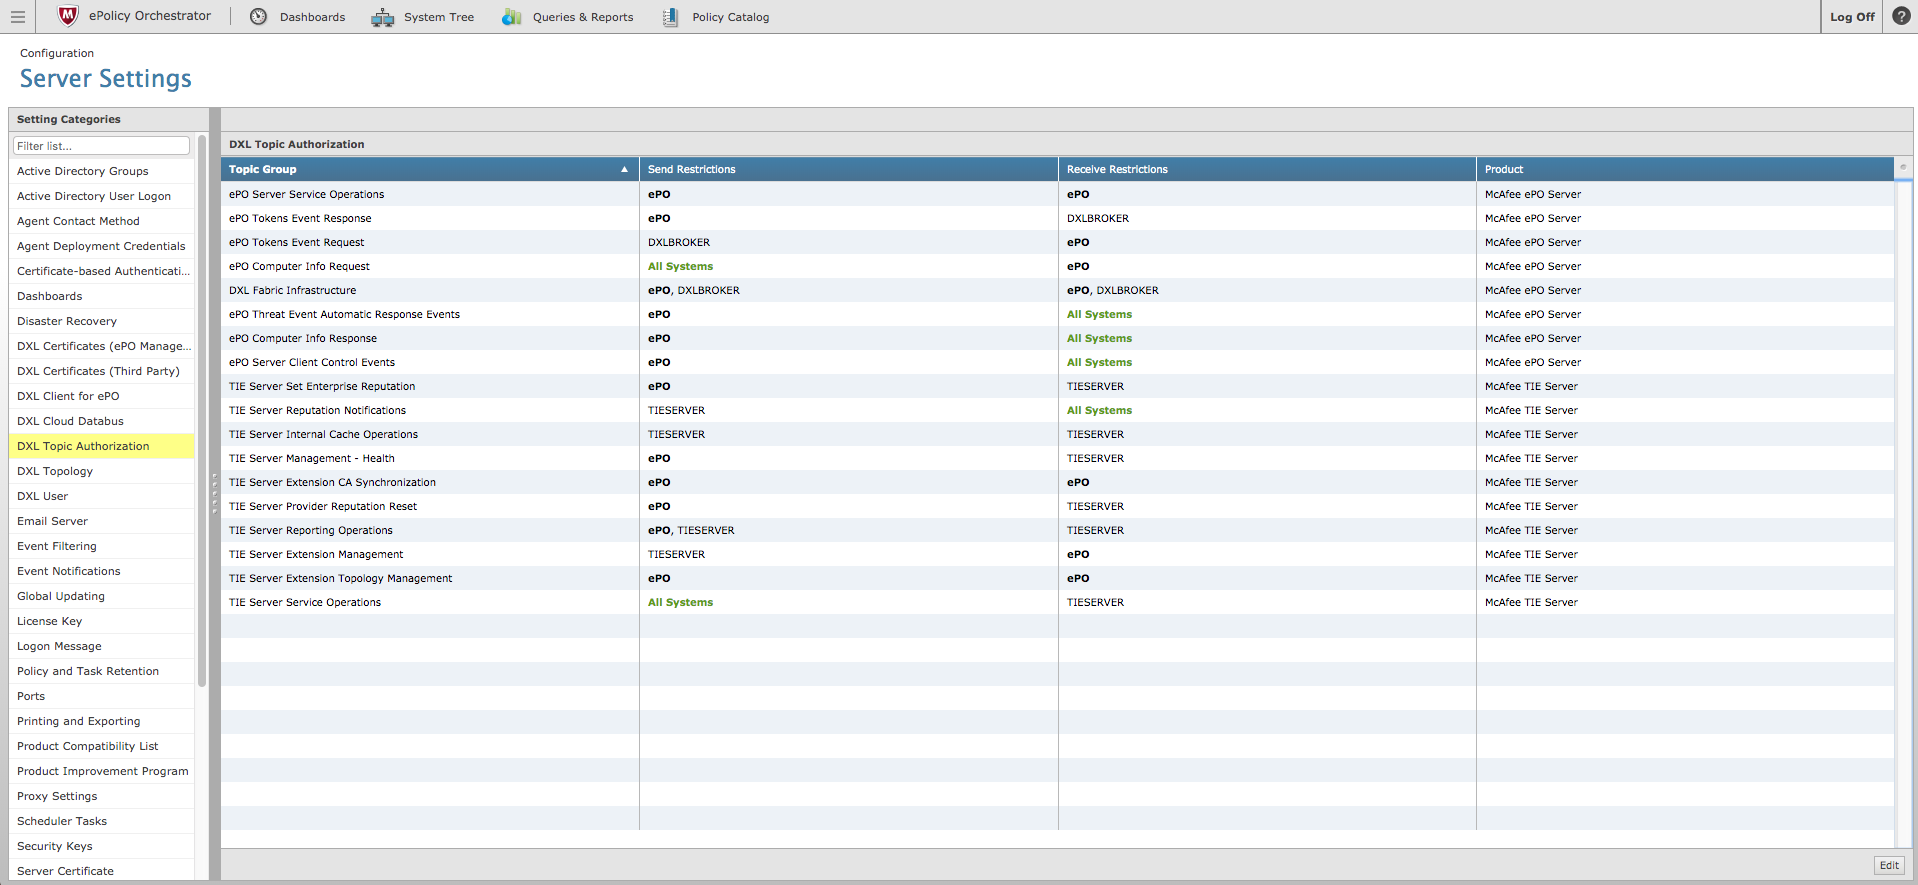1918x885 pixels.
Task: Select Event Notifications category
Action: (x=101, y=571)
